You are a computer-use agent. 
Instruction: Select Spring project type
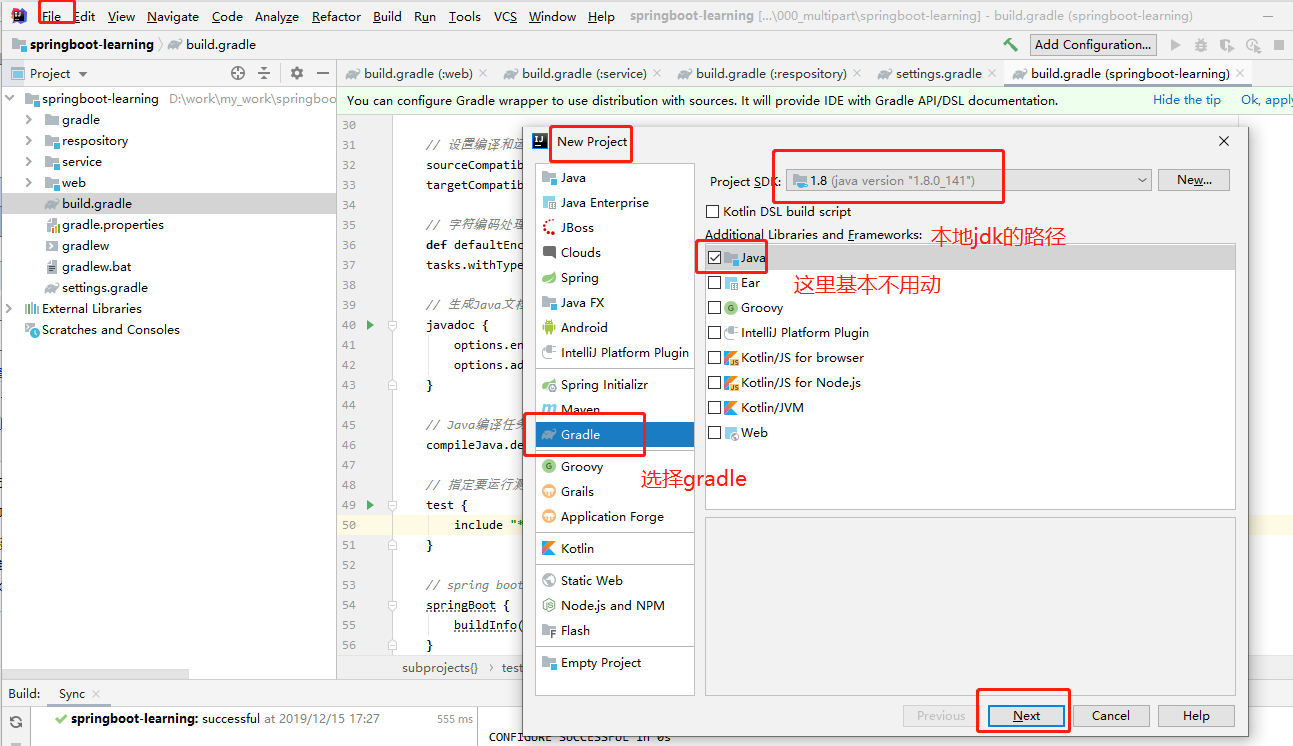[x=615, y=277]
